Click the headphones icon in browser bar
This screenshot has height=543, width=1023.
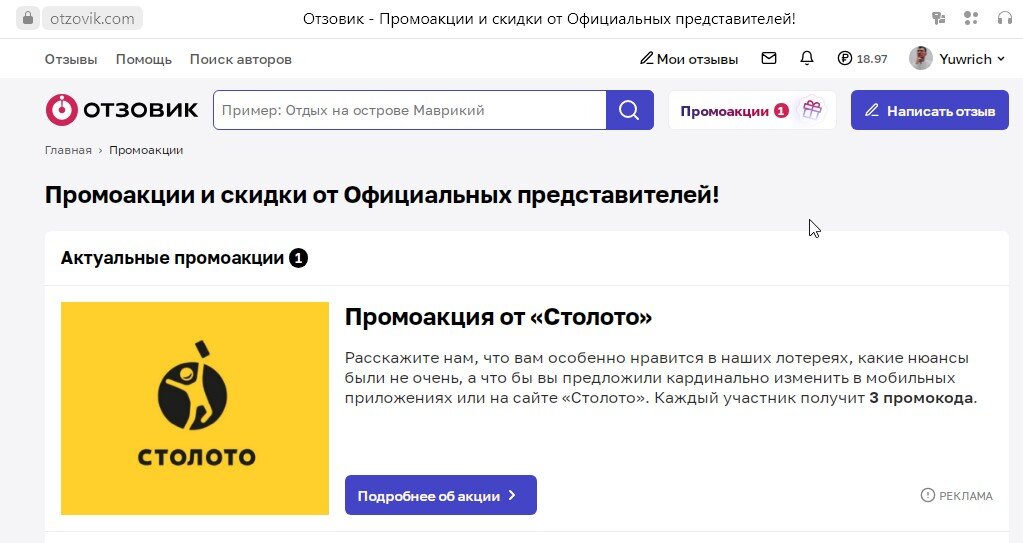coord(1005,18)
